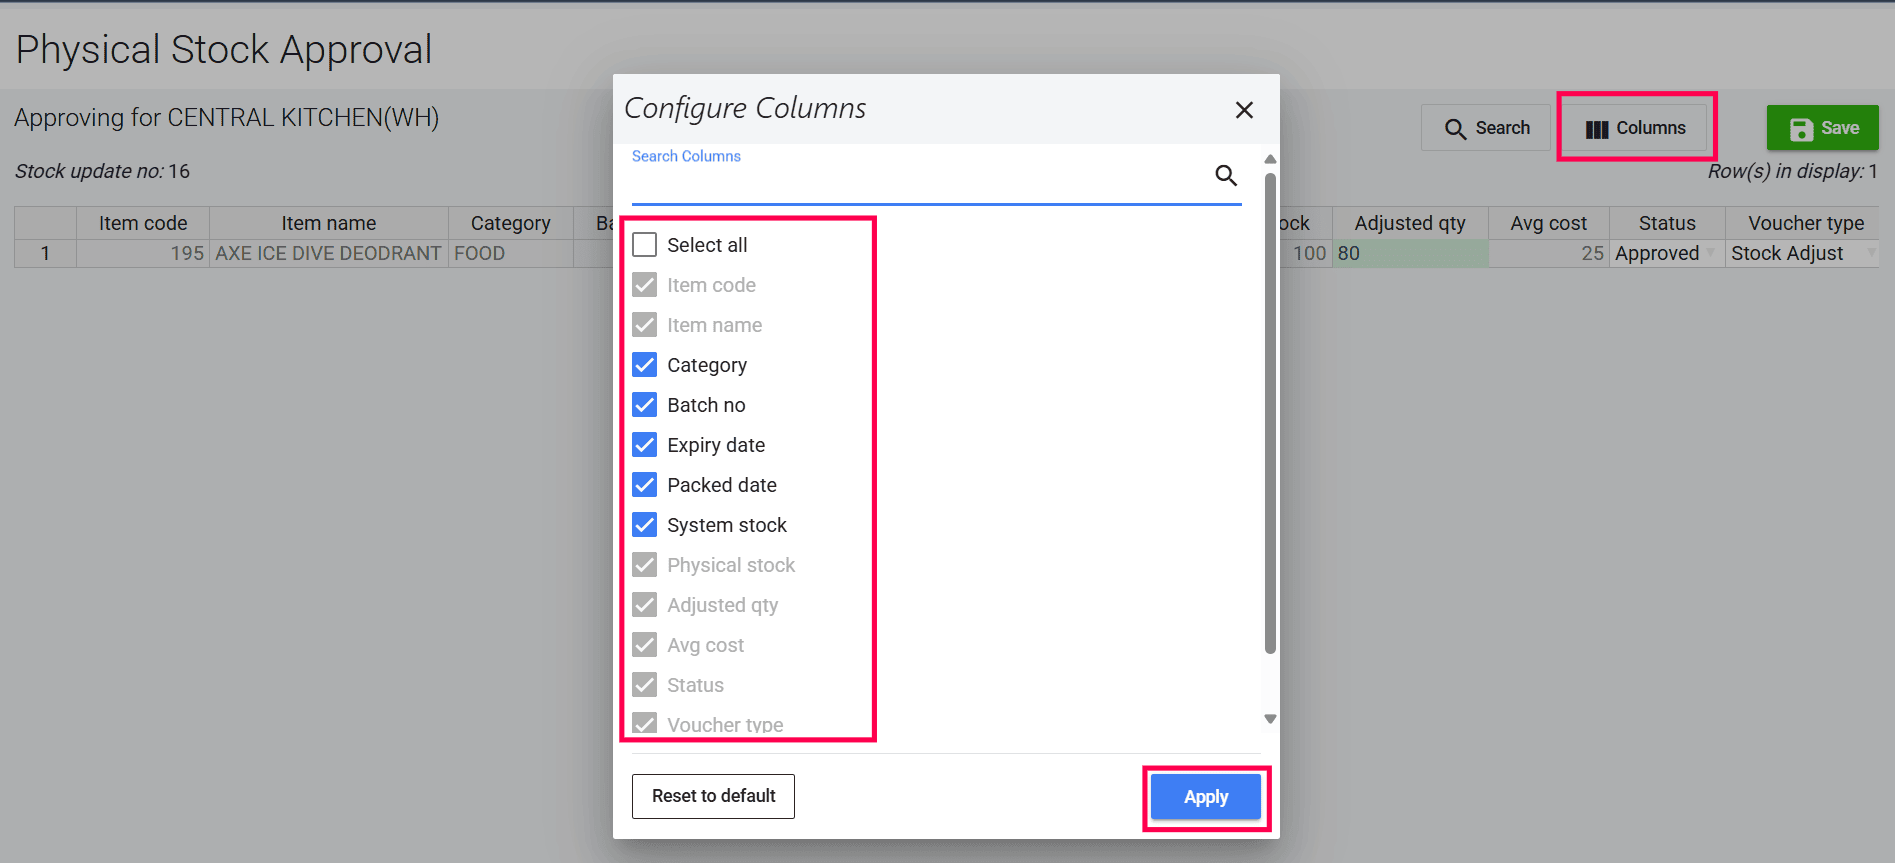Screen dimensions: 1895x863
Task: Click the Item name column header
Action: tap(328, 223)
